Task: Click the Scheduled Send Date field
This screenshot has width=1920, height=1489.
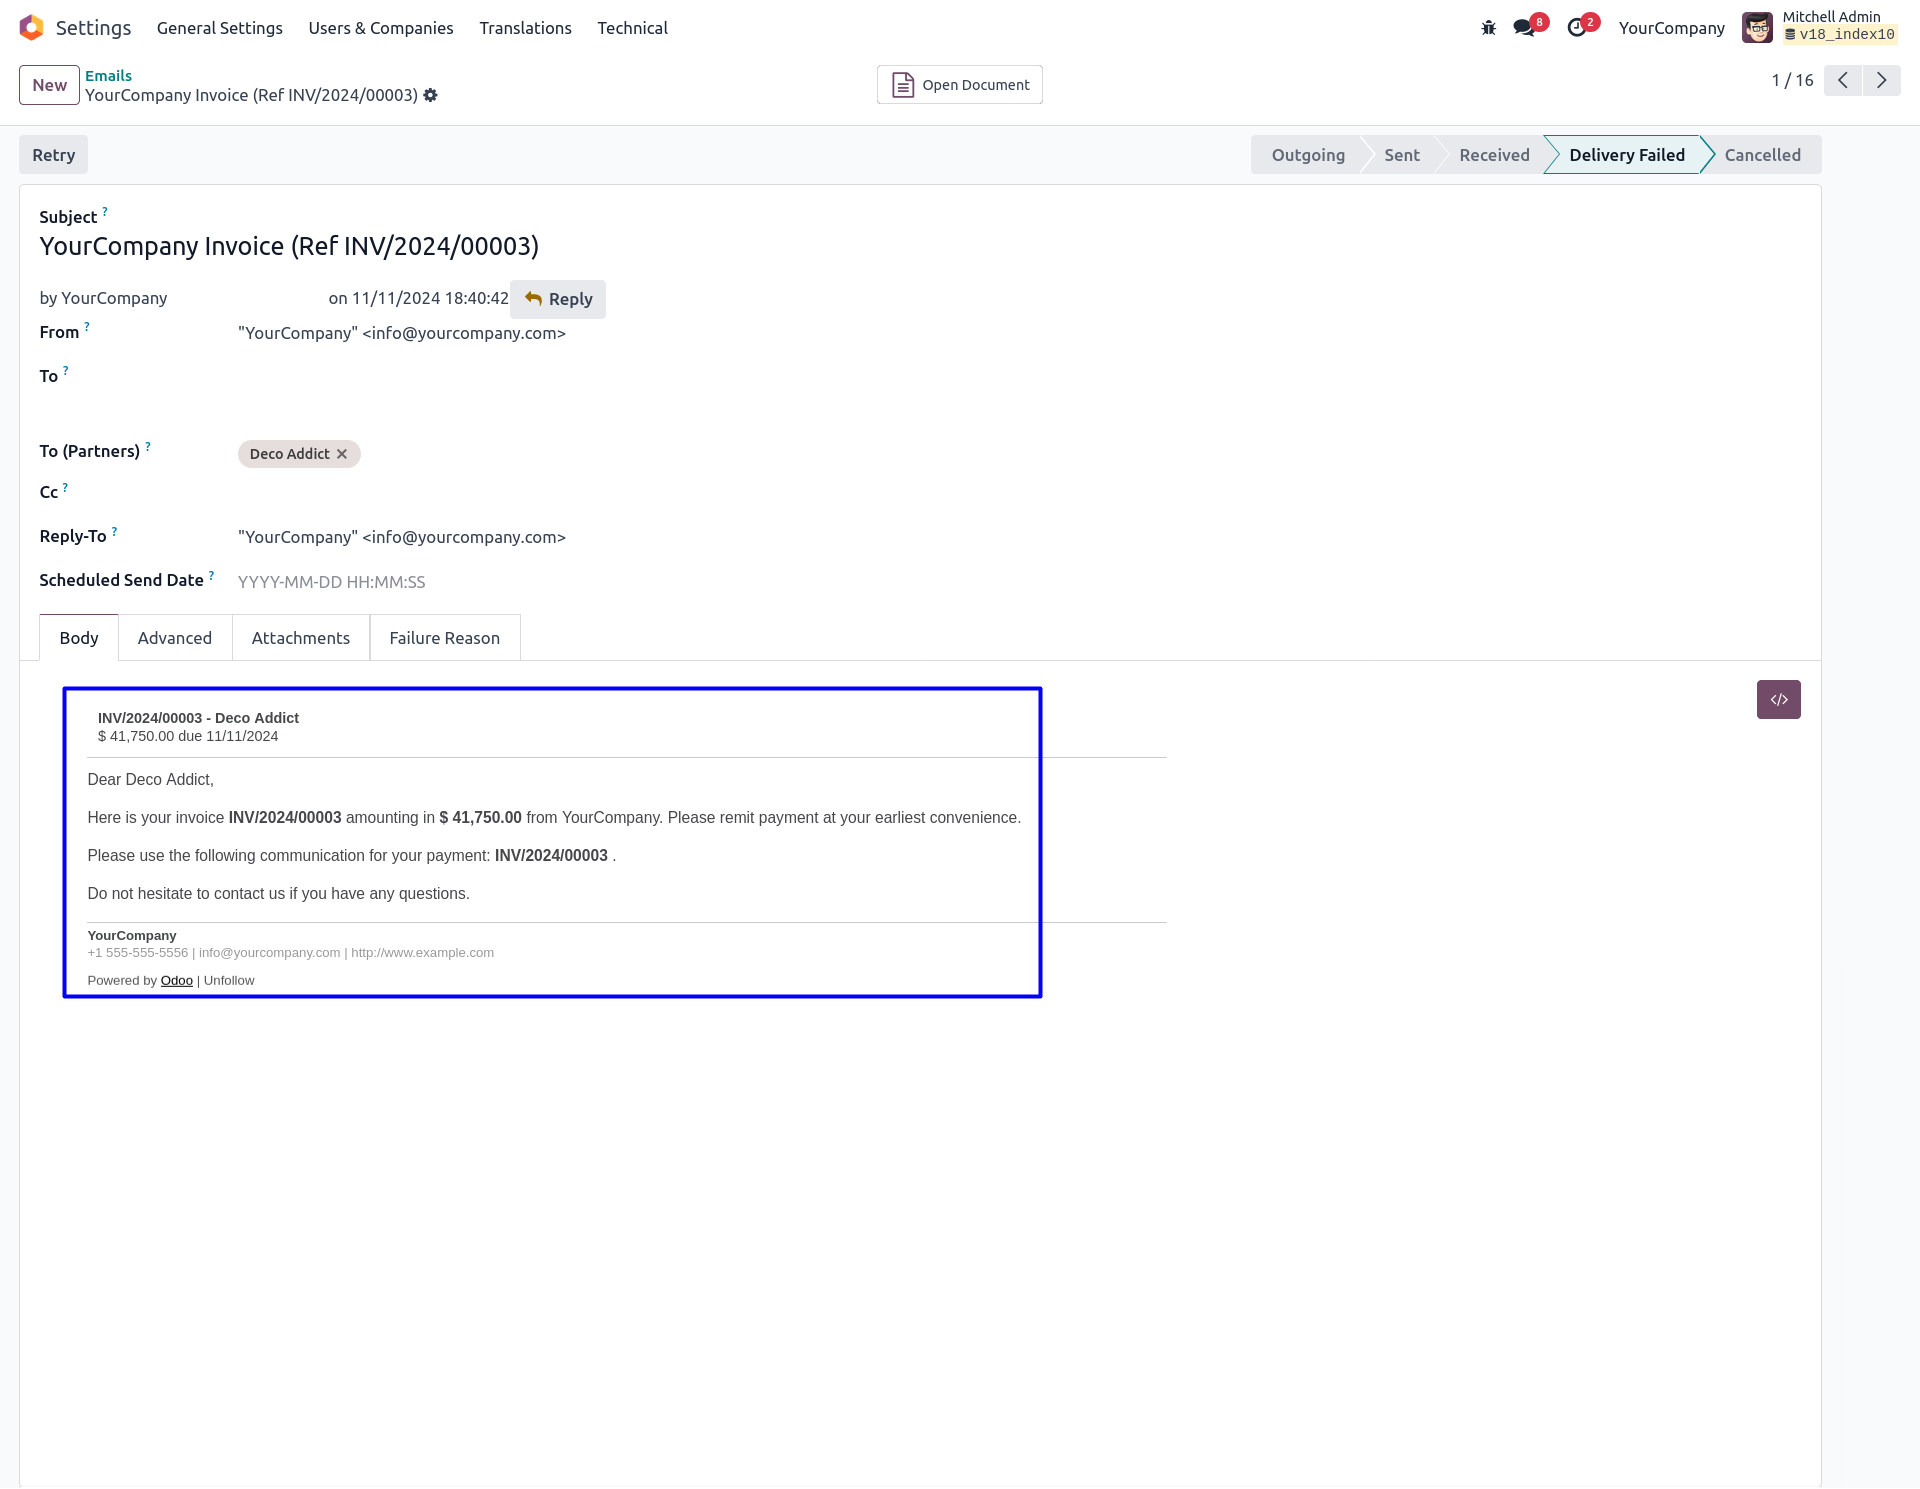Action: [331, 582]
